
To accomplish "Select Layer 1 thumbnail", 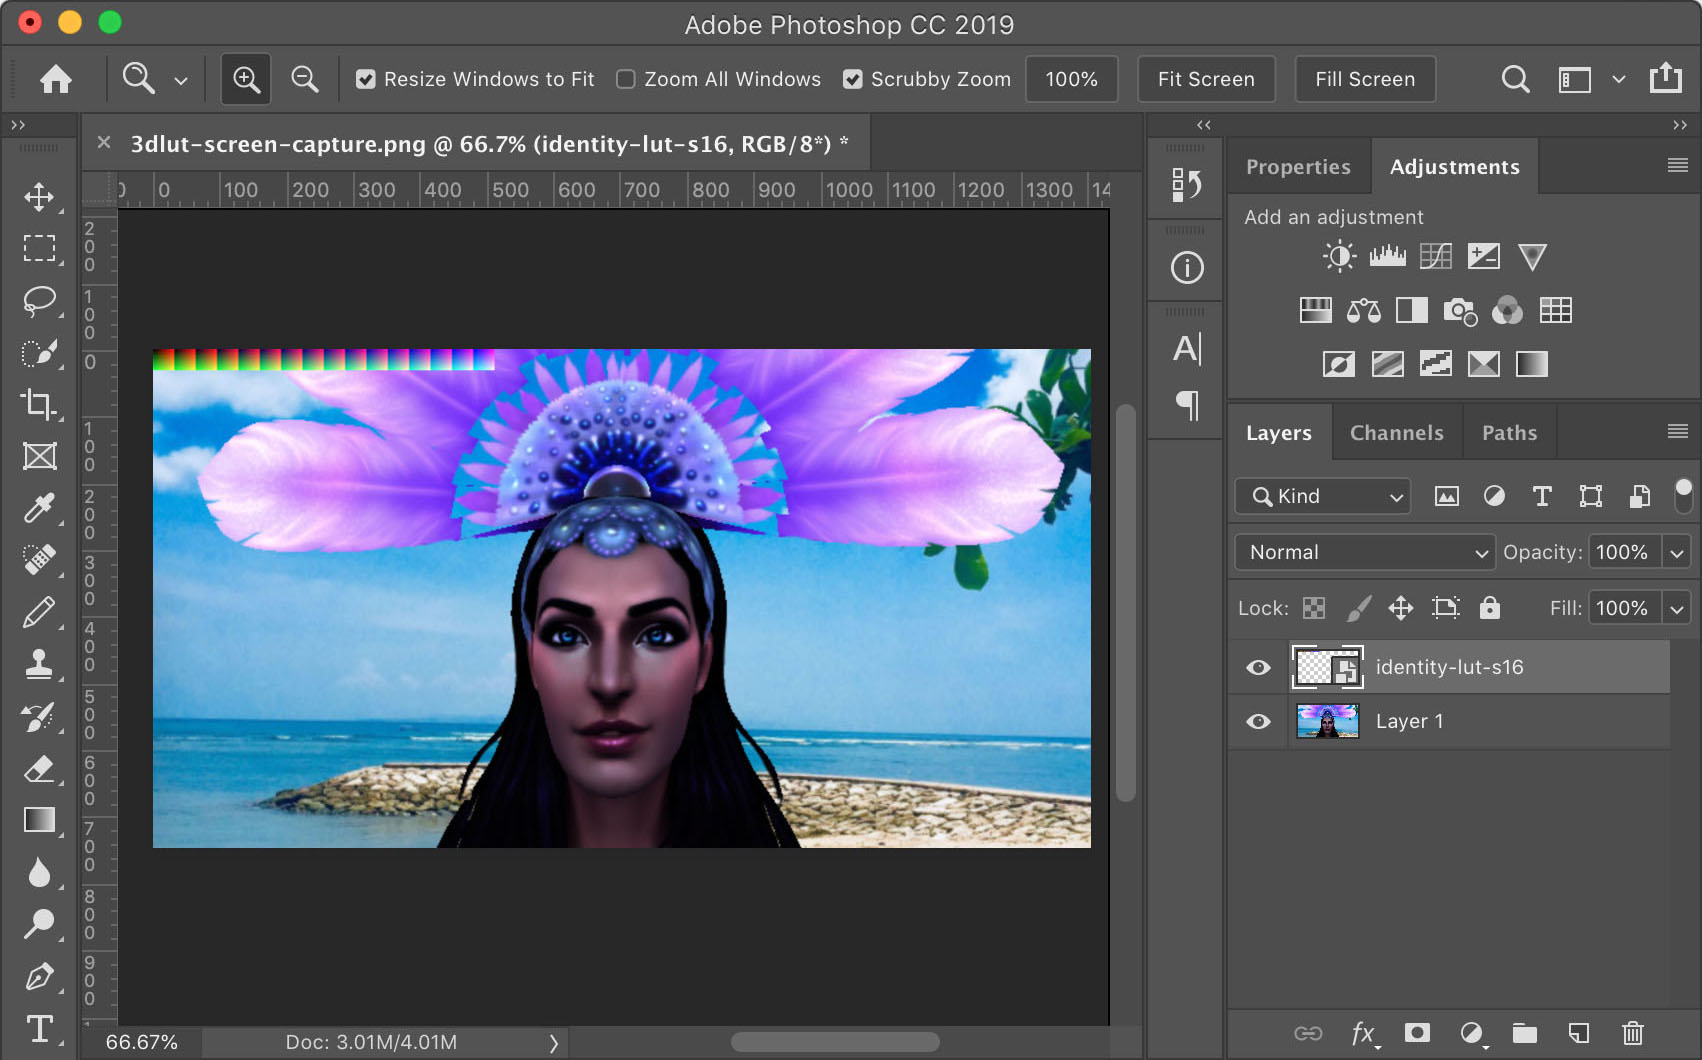I will (x=1327, y=720).
